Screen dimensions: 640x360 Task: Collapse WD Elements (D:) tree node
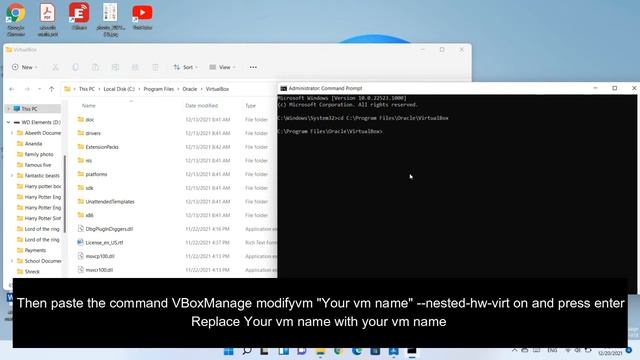pyautogui.click(x=9, y=122)
